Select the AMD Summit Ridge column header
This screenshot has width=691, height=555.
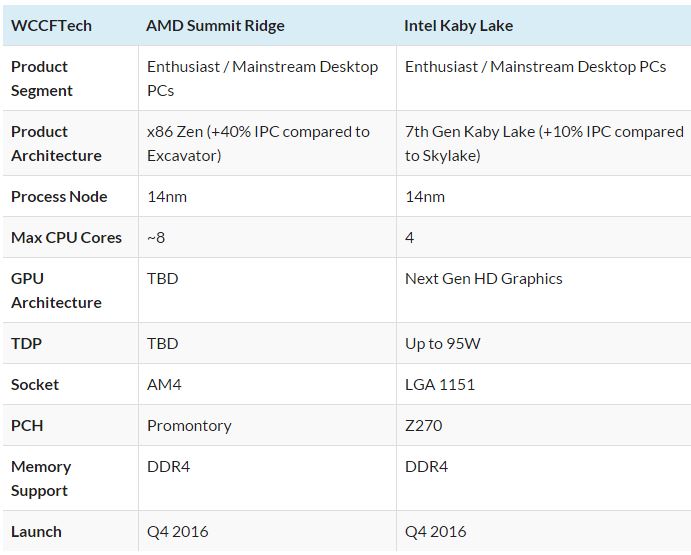[215, 26]
